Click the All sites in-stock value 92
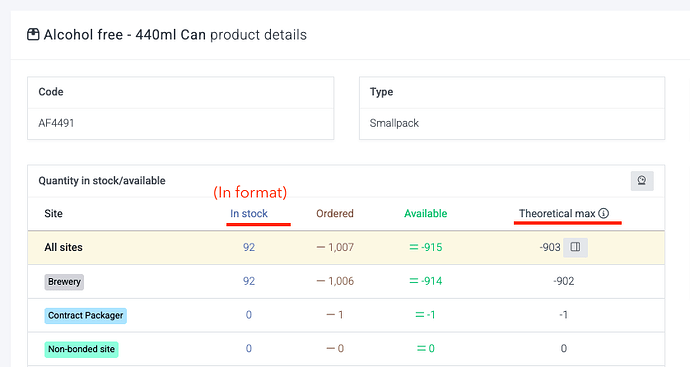The width and height of the screenshot is (690, 367). coord(249,247)
